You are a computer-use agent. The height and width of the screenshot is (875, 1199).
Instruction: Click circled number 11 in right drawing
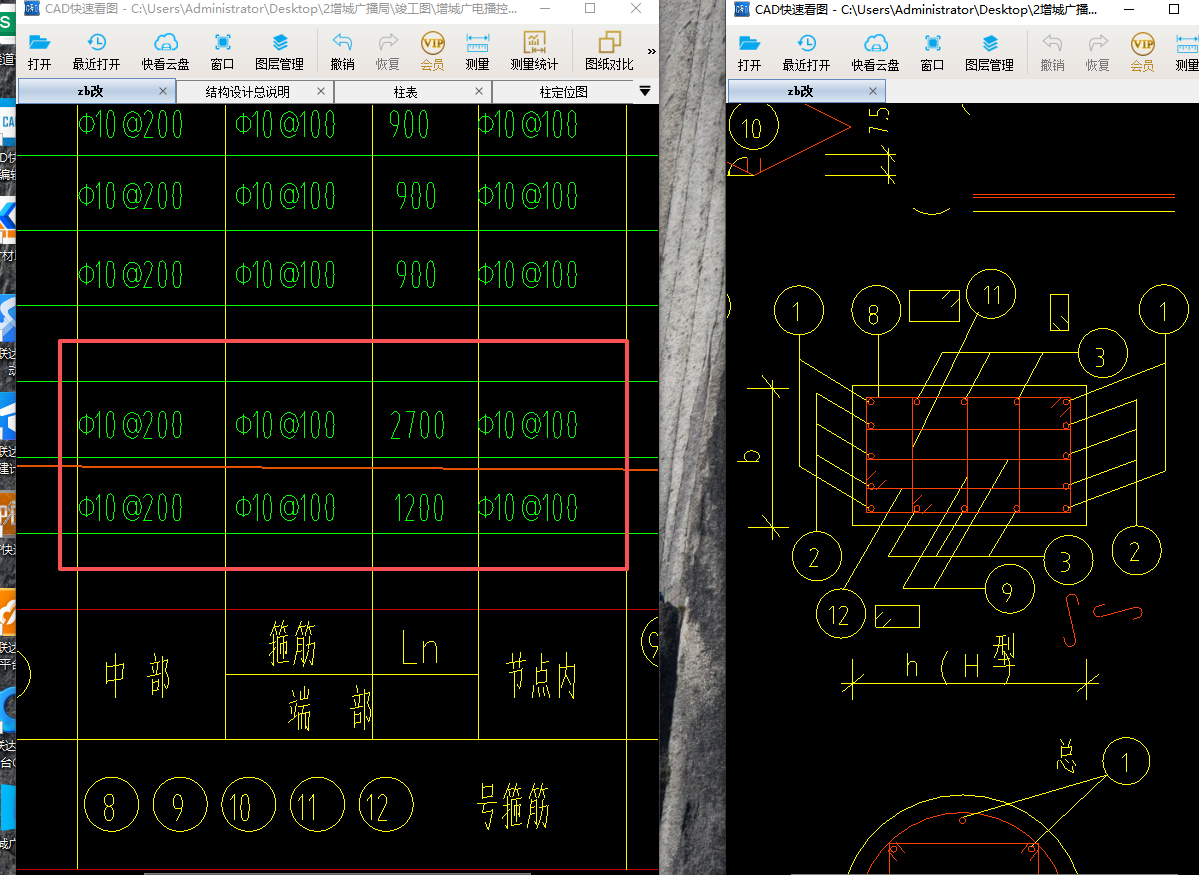click(991, 294)
